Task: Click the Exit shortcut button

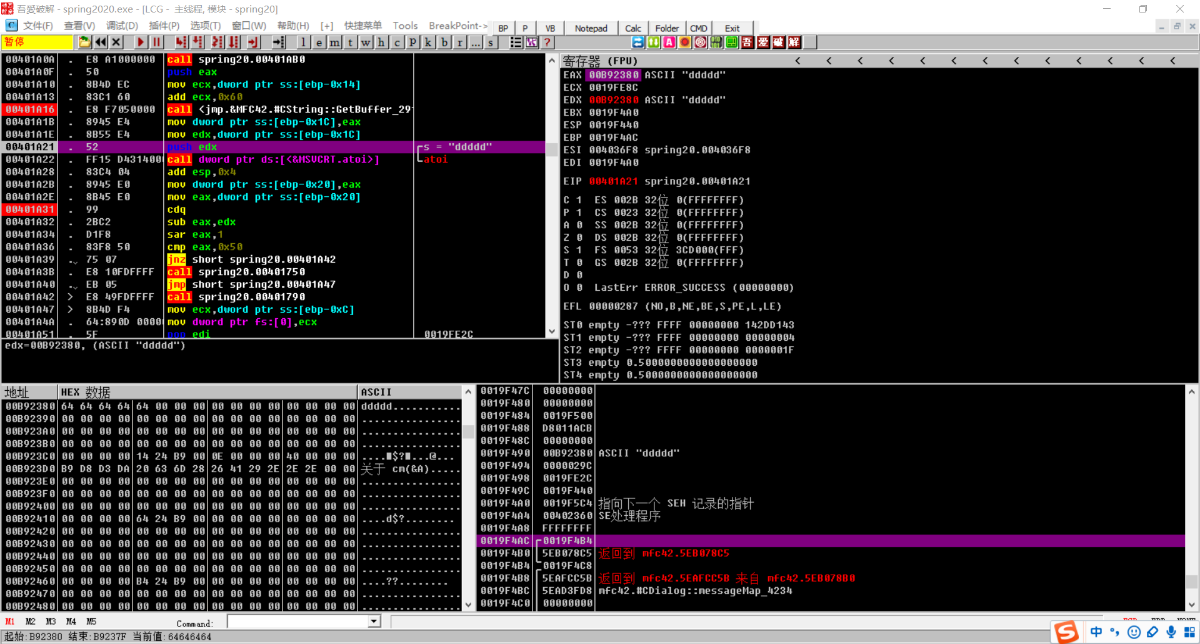Action: pyautogui.click(x=732, y=28)
